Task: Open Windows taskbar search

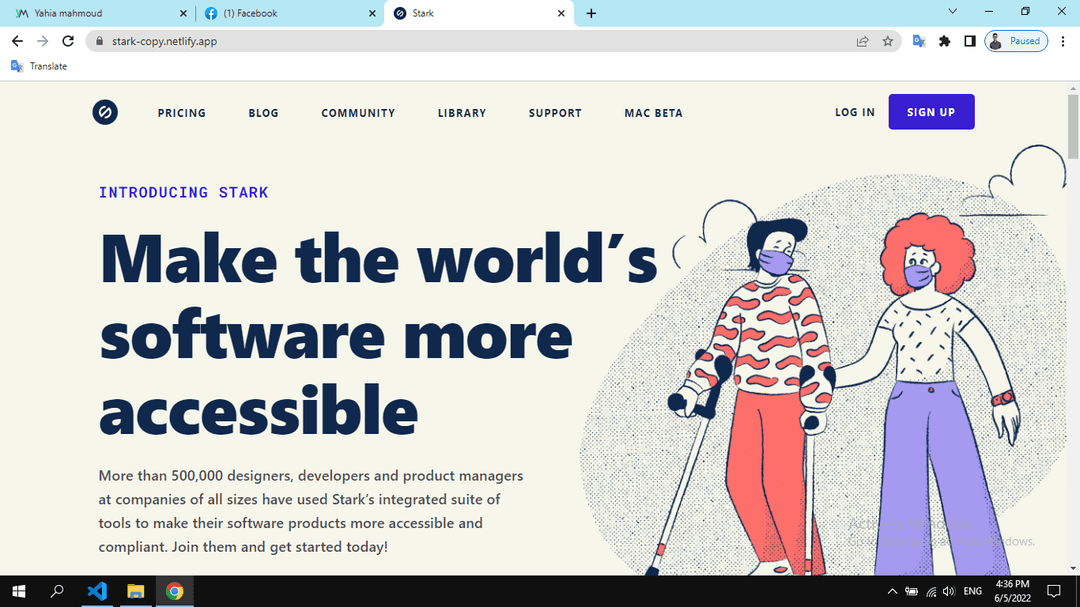Action: tap(57, 591)
